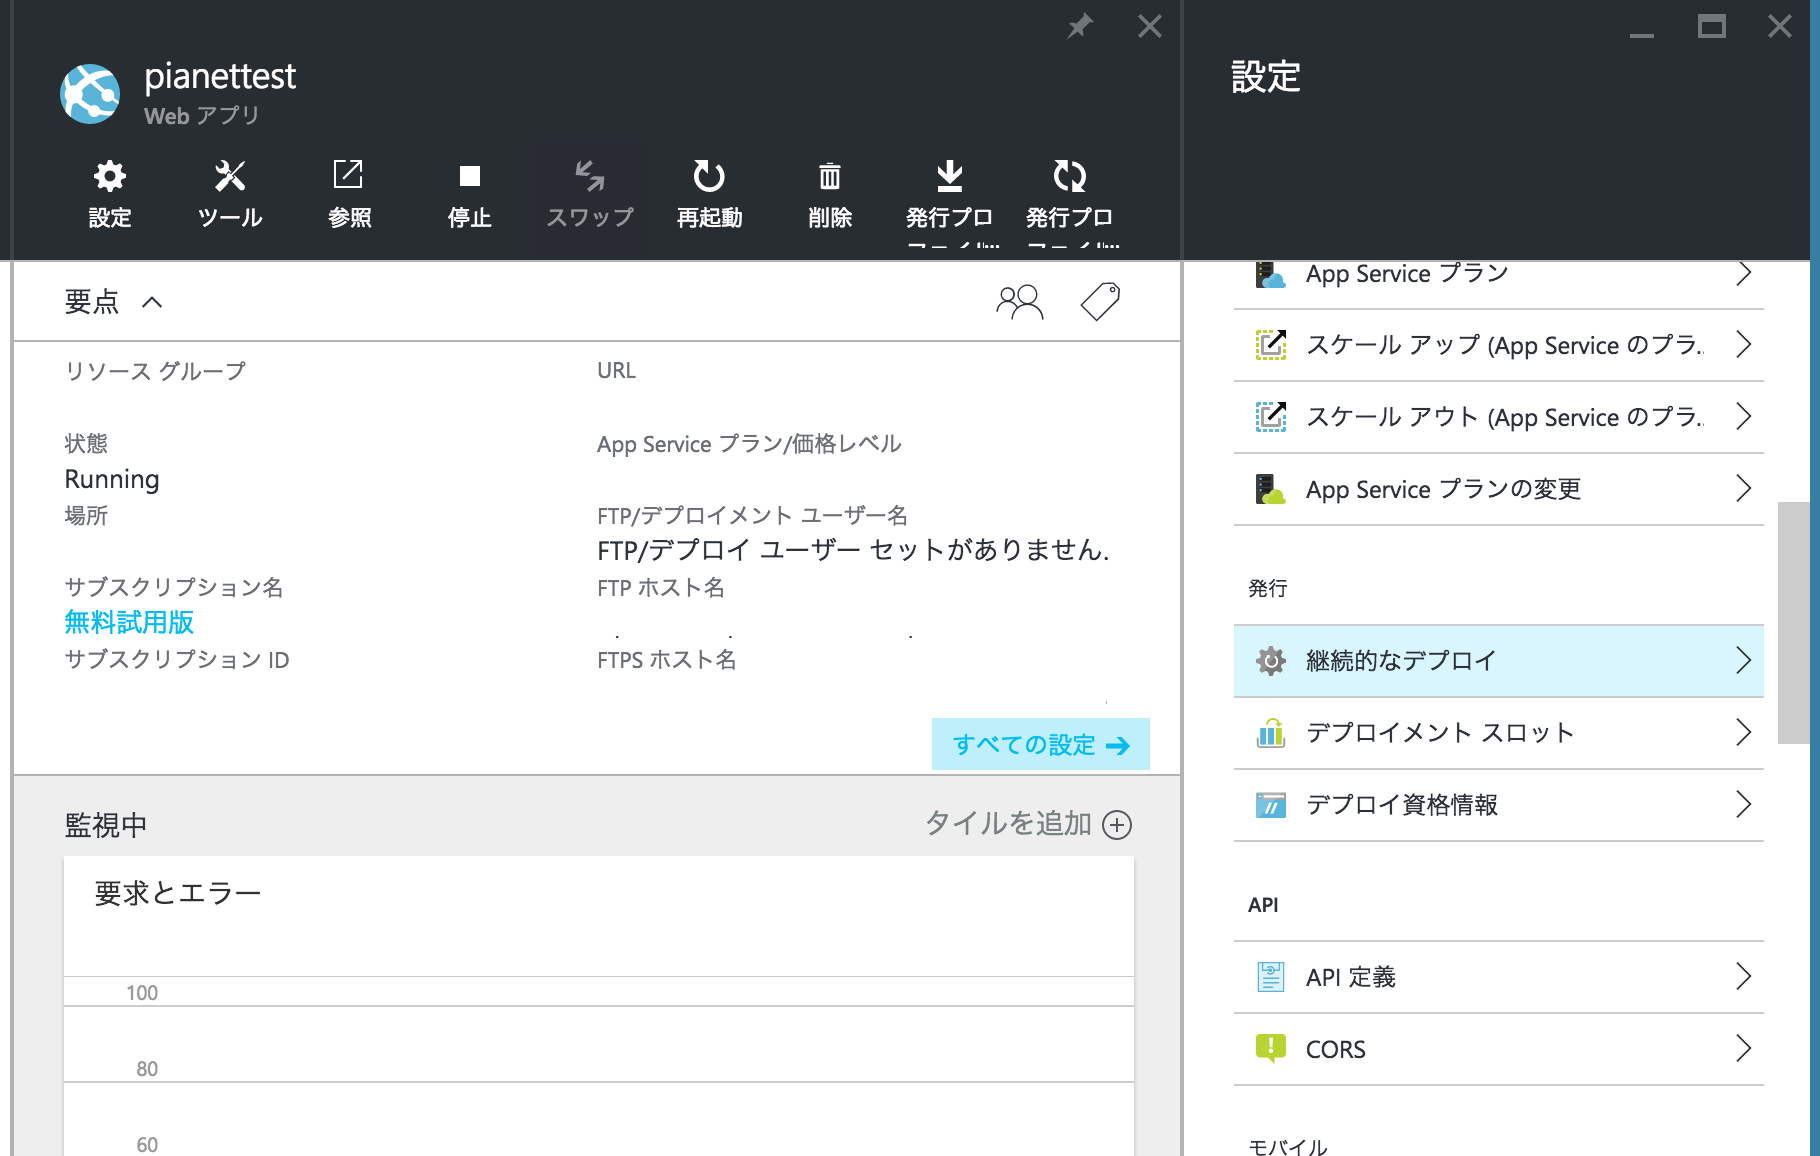Screen dimensions: 1820x1156
Task: Select CORS menu item
Action: (1499, 1049)
